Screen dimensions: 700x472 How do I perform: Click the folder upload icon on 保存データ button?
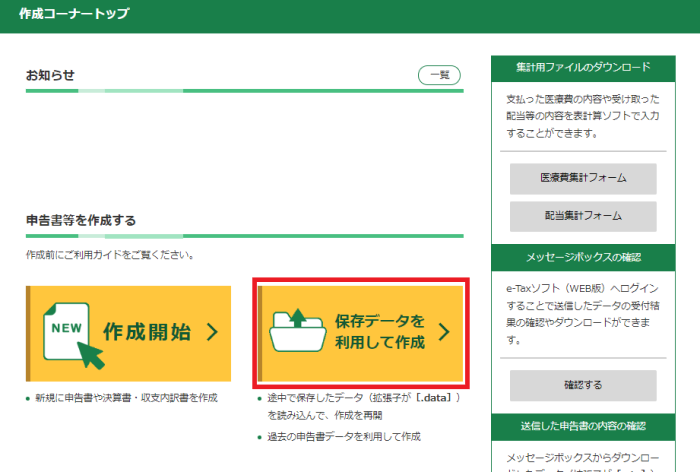click(298, 332)
